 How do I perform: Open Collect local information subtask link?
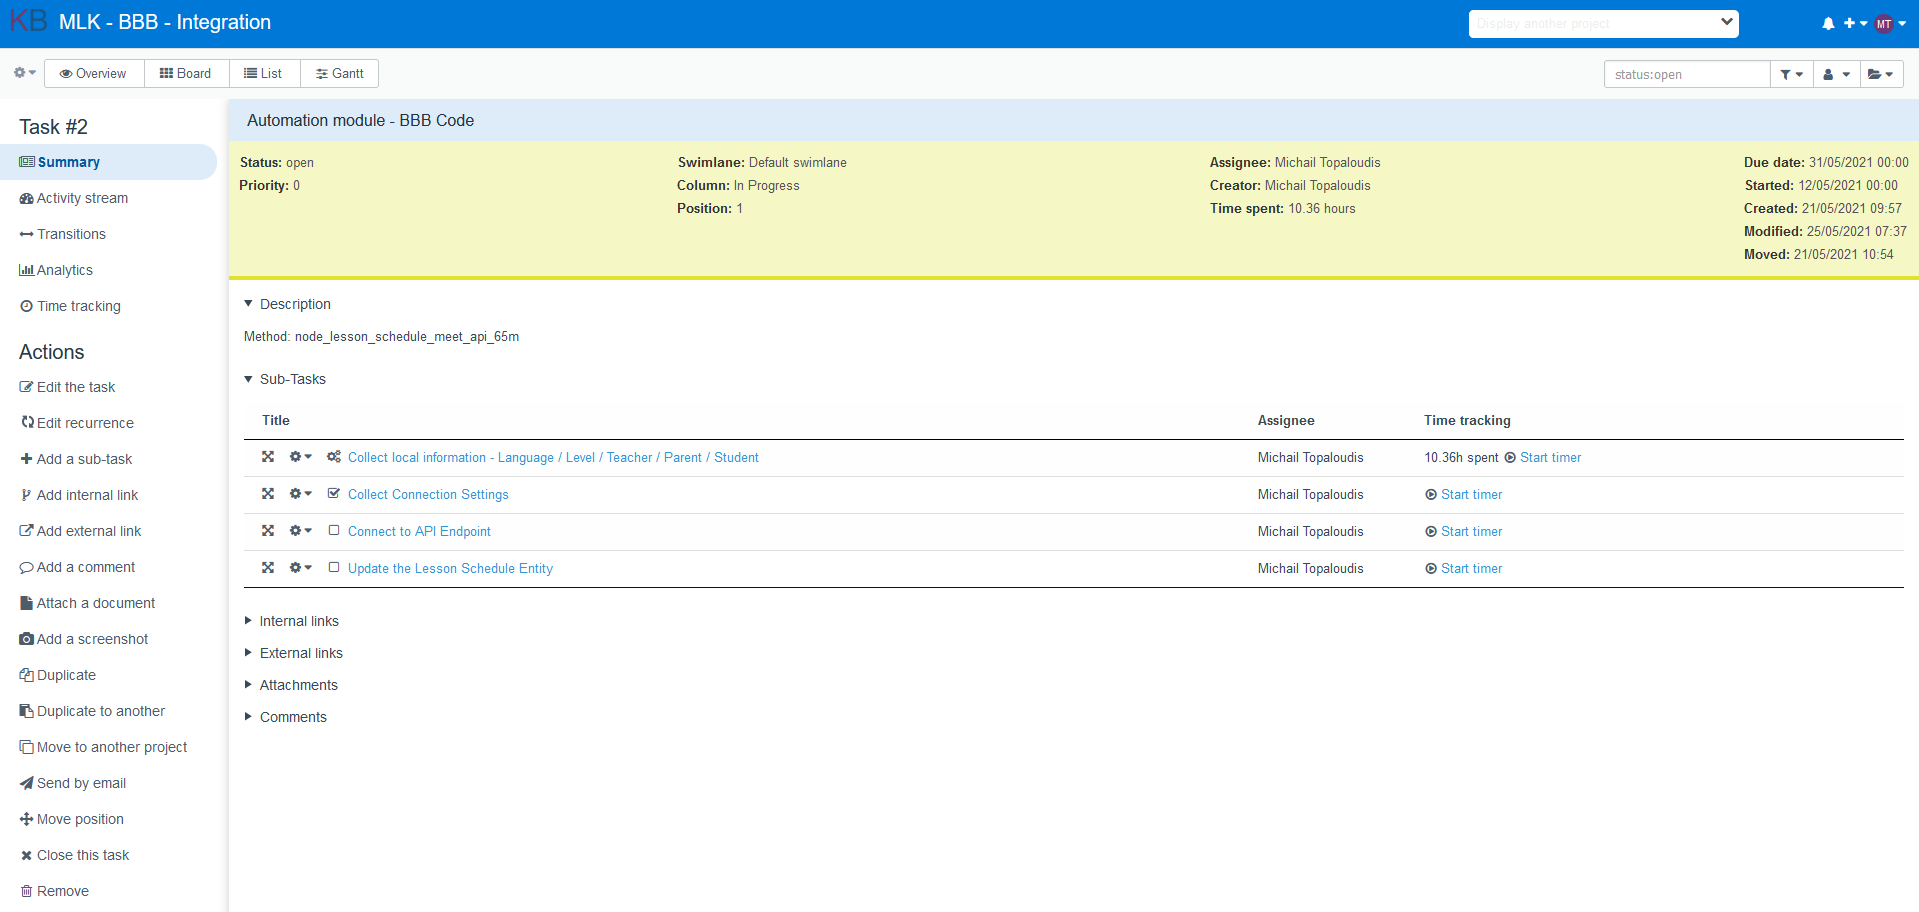(x=553, y=457)
